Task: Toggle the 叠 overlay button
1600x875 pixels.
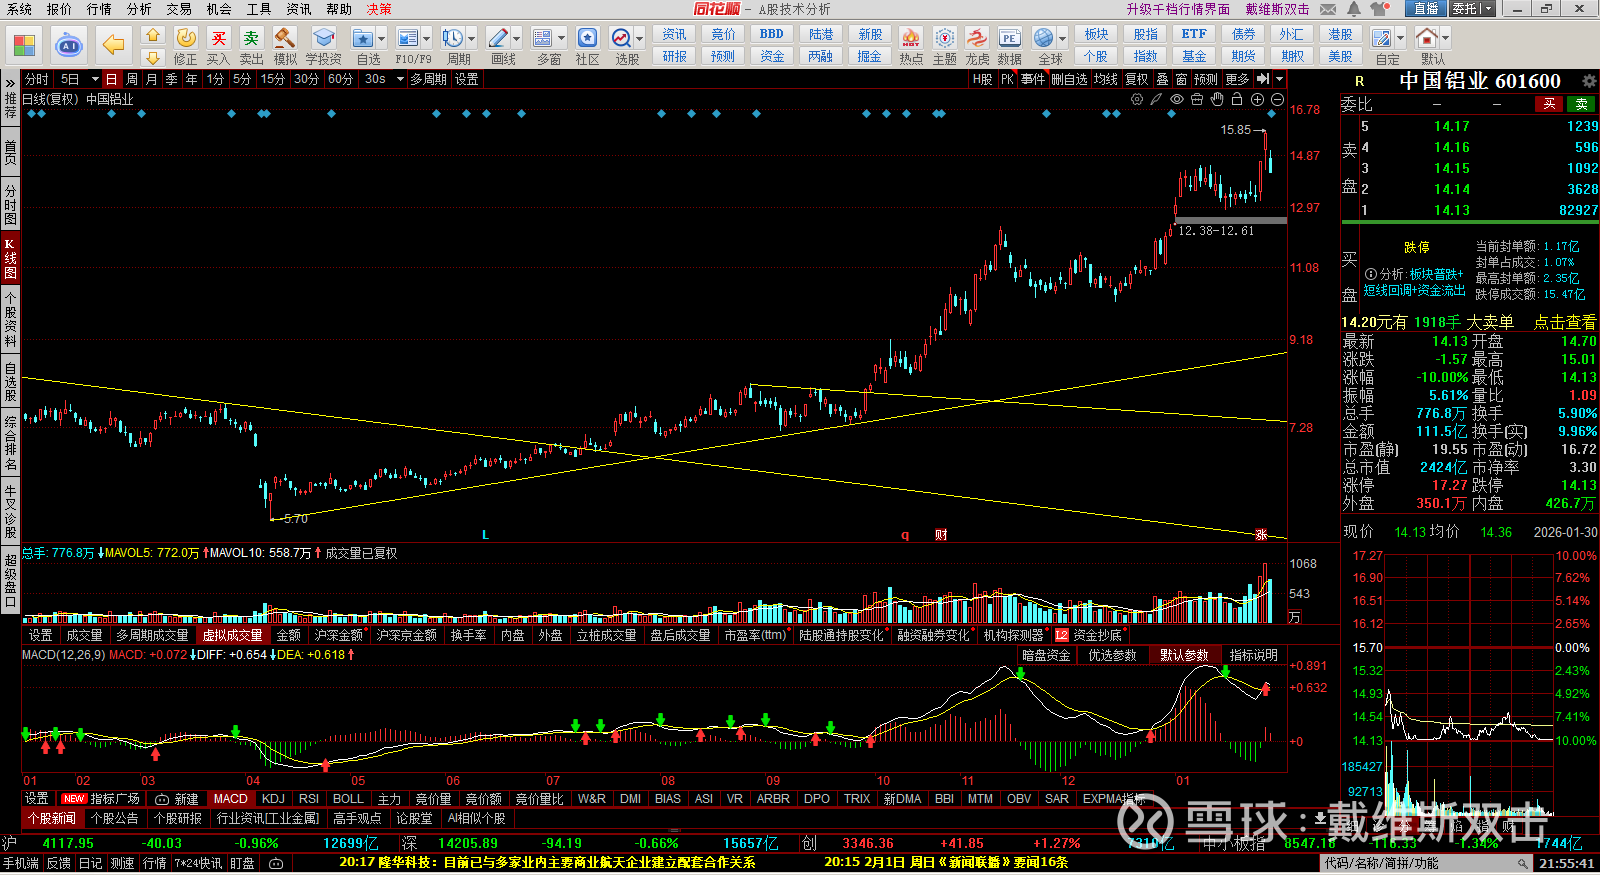Action: (1162, 79)
